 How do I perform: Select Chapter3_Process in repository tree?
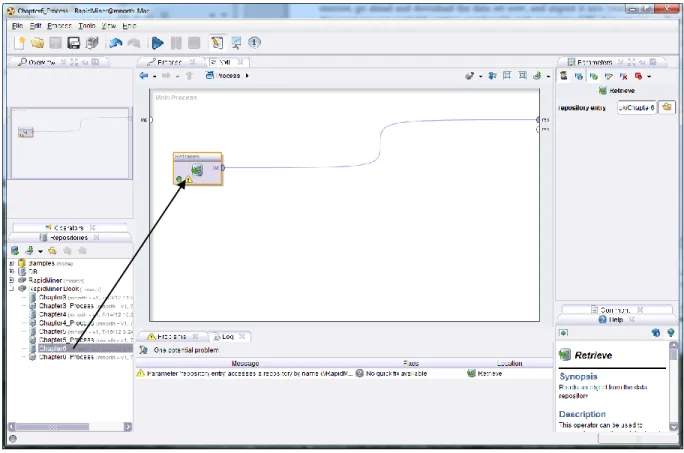point(66,306)
